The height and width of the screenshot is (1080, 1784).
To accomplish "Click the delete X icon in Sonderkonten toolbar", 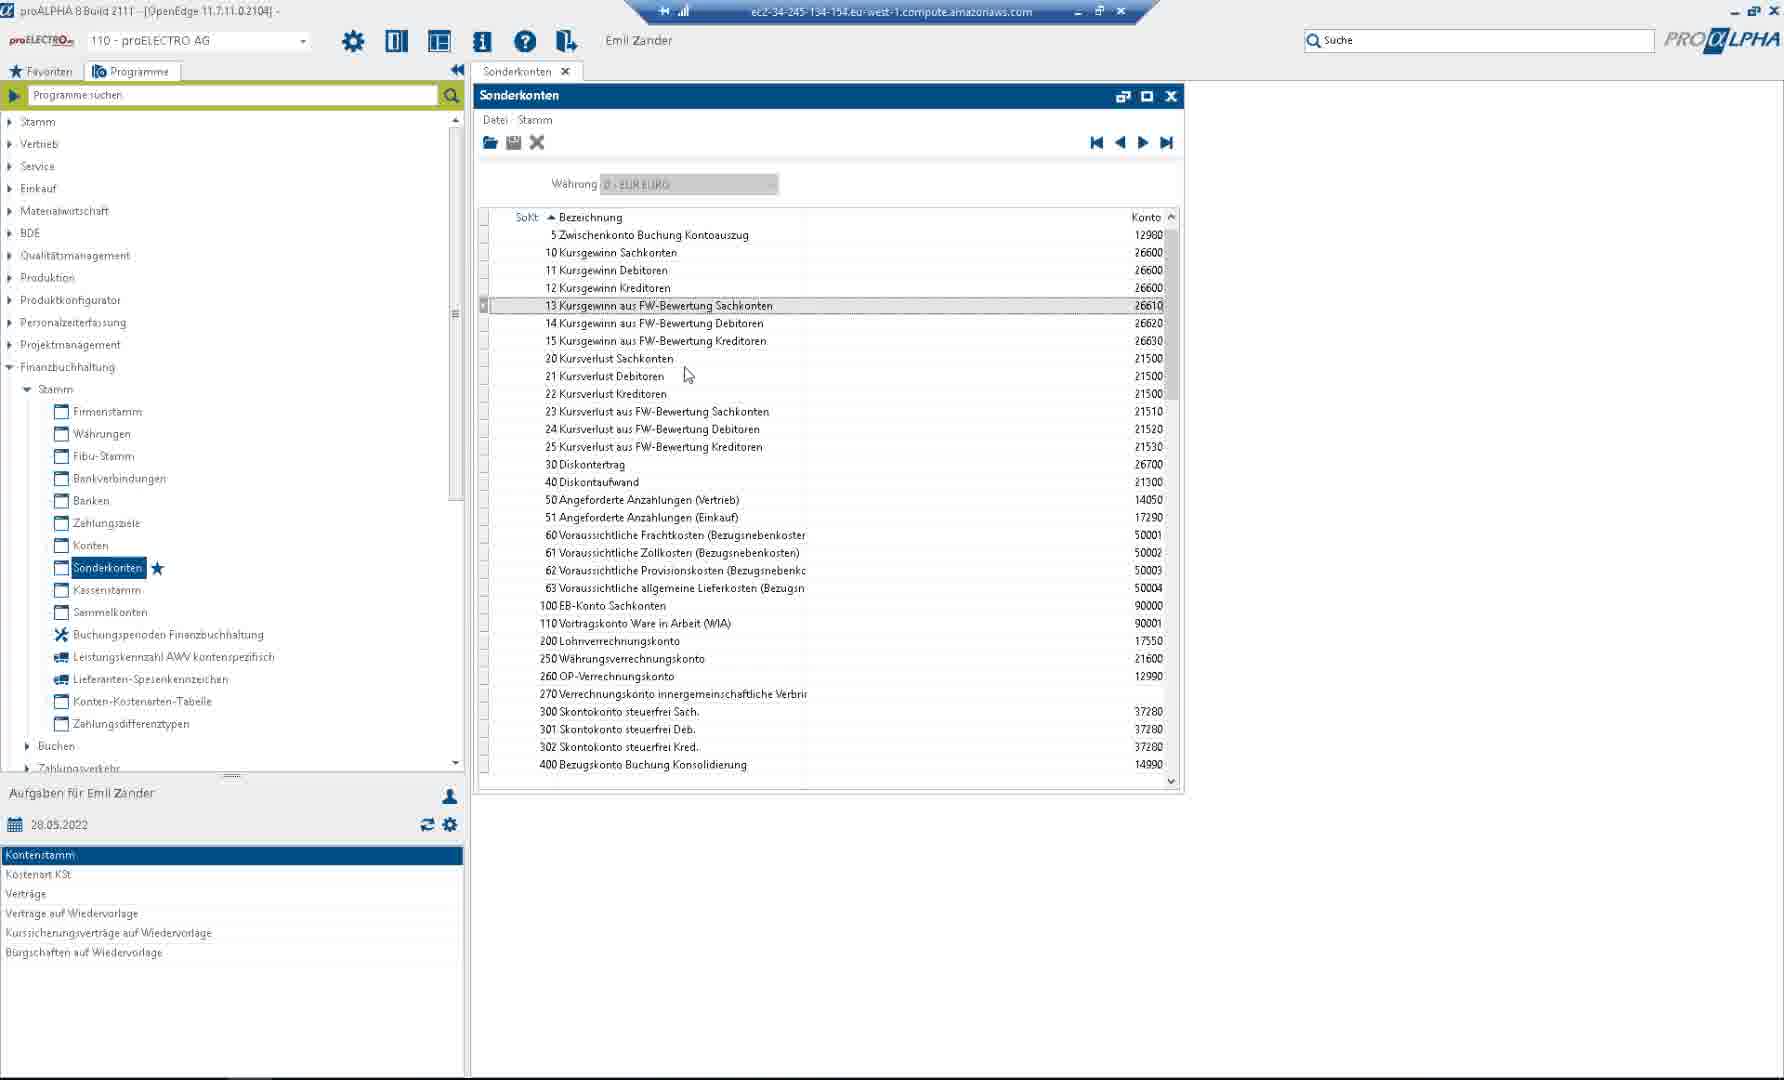I will pos(537,143).
